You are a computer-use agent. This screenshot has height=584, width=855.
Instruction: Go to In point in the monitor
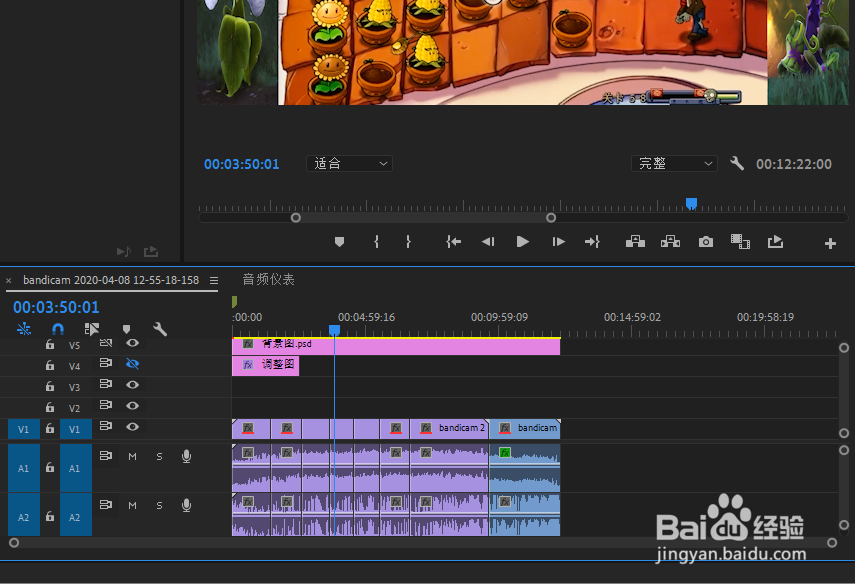pos(453,242)
